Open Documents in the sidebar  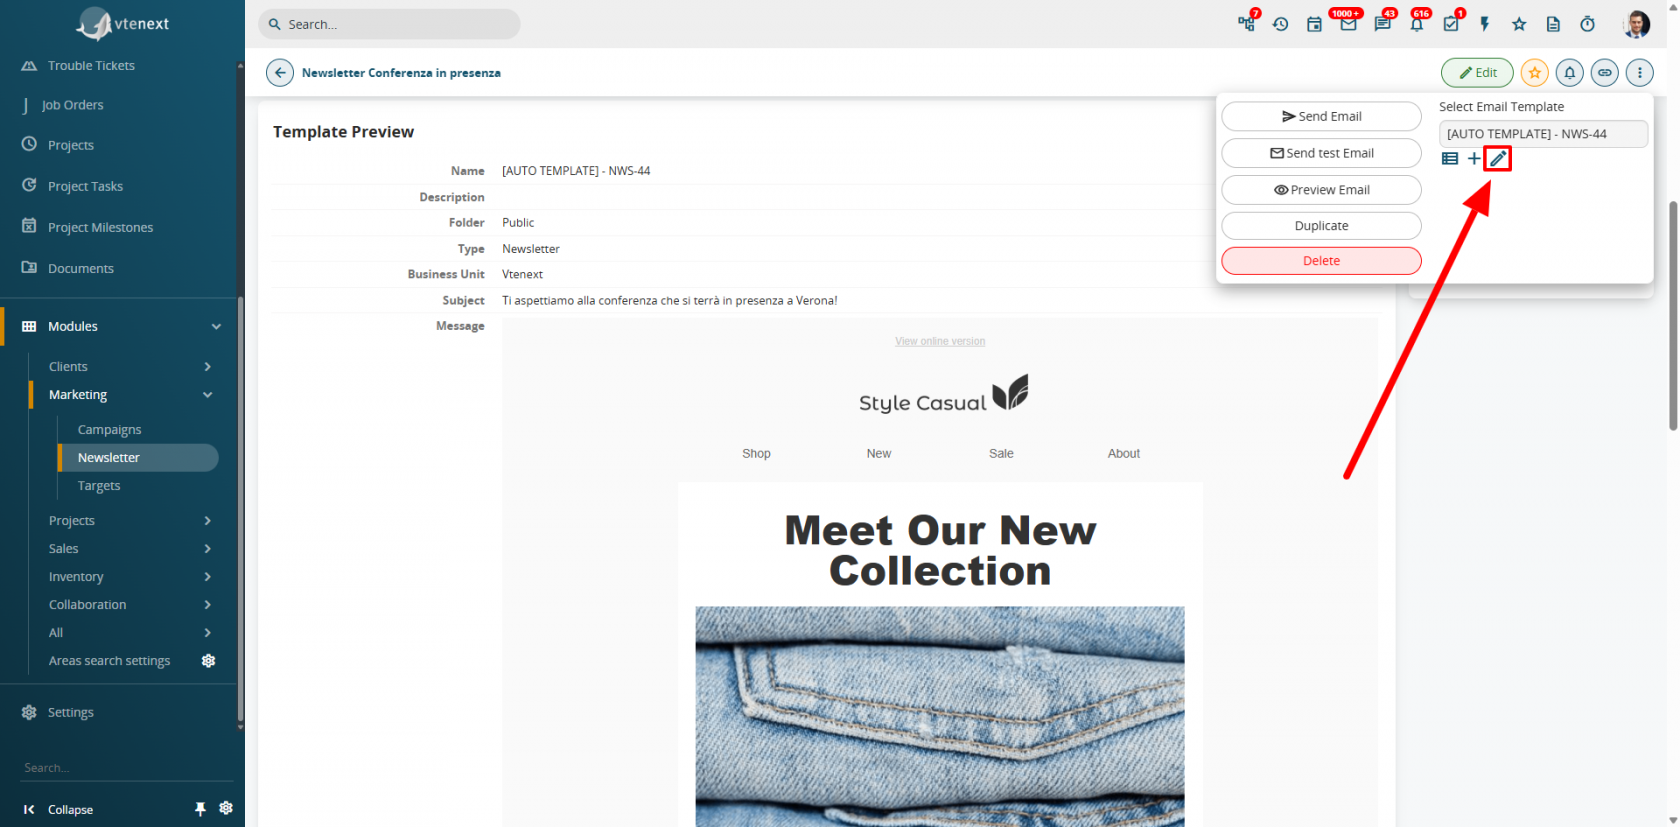[81, 268]
